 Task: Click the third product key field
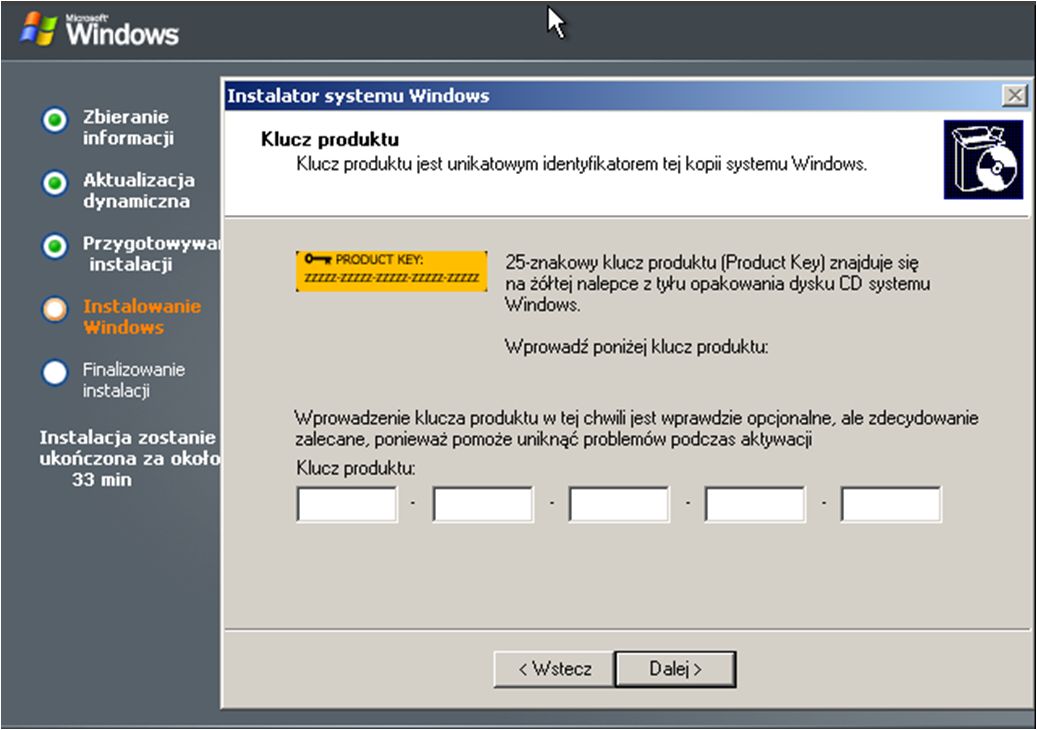click(x=619, y=505)
